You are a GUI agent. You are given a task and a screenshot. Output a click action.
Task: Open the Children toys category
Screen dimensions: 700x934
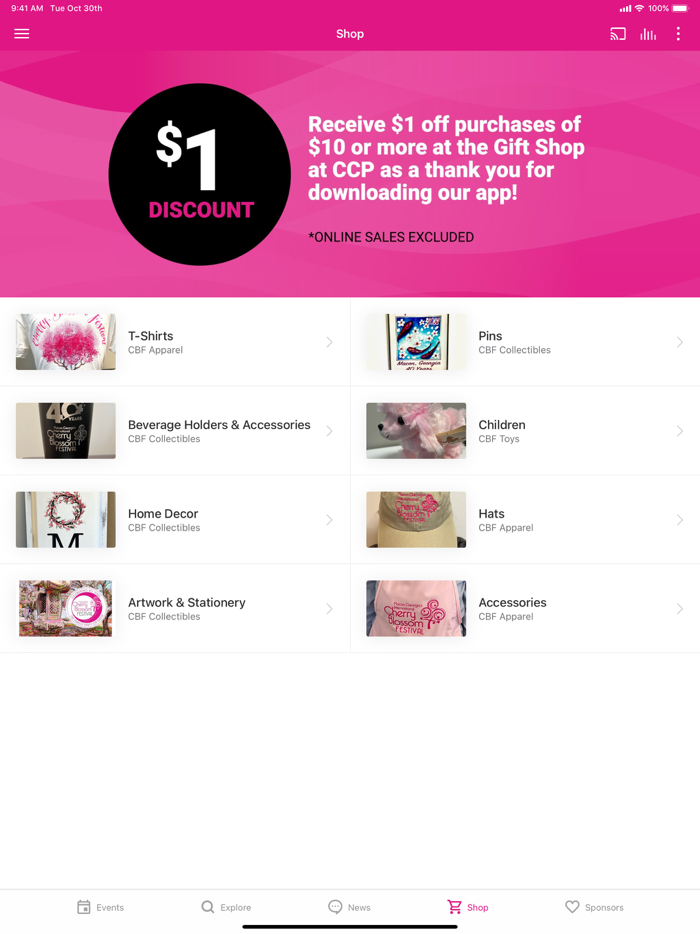[525, 431]
